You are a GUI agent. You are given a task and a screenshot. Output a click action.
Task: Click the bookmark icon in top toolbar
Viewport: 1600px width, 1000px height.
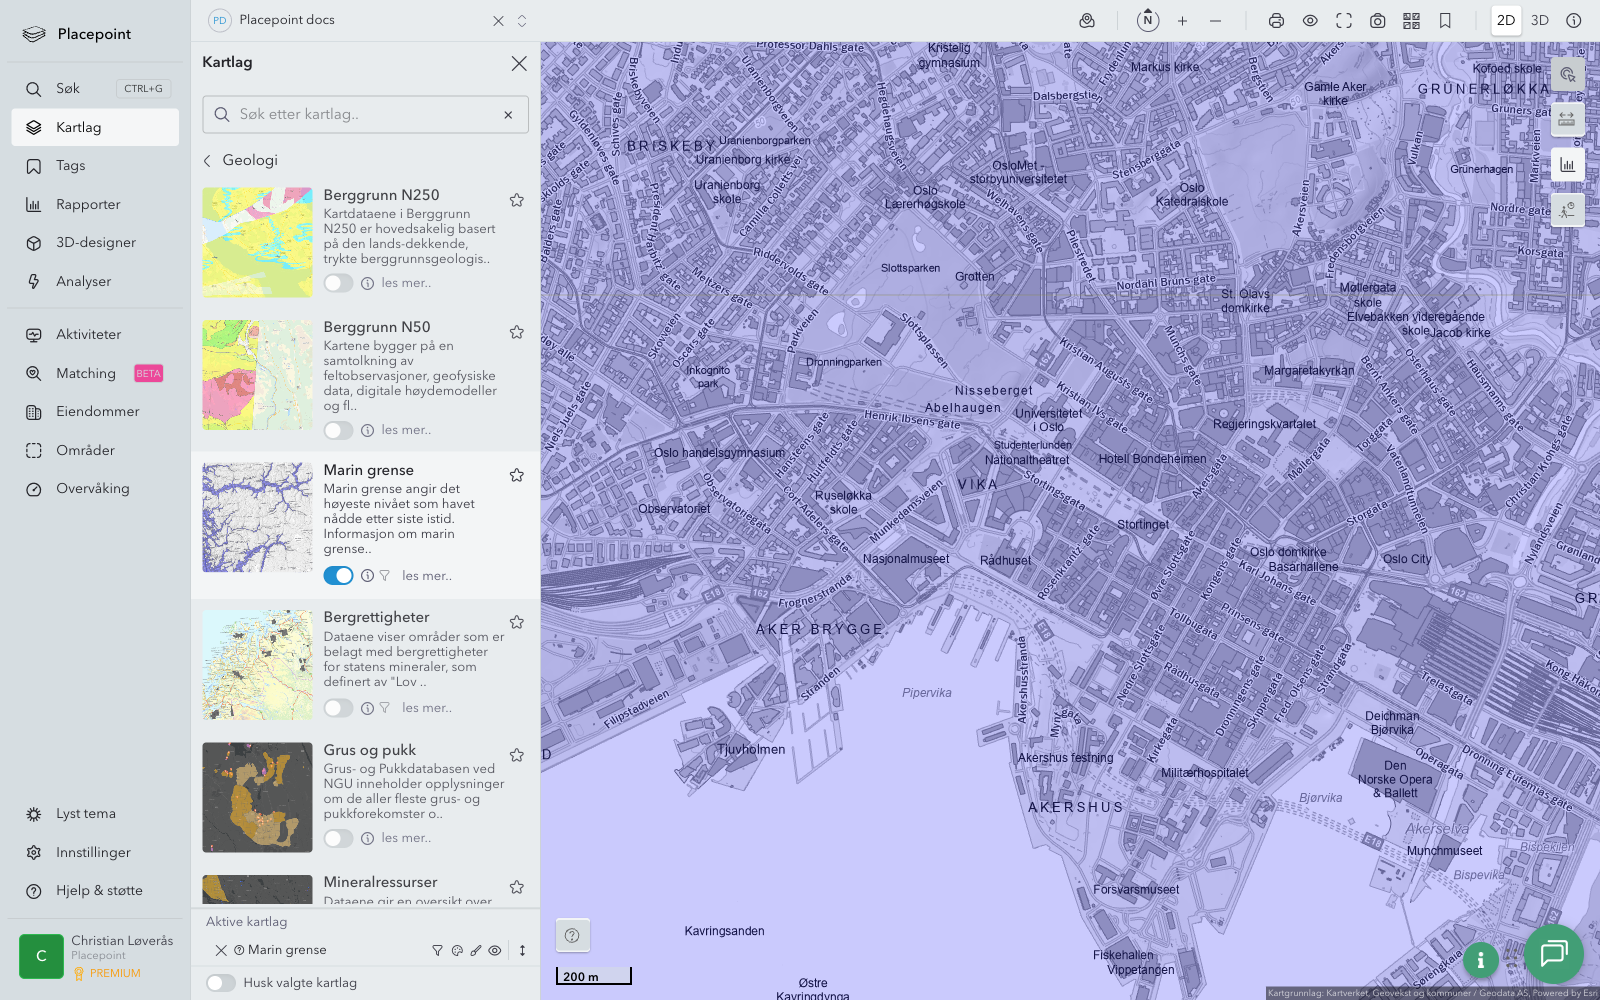click(1445, 21)
